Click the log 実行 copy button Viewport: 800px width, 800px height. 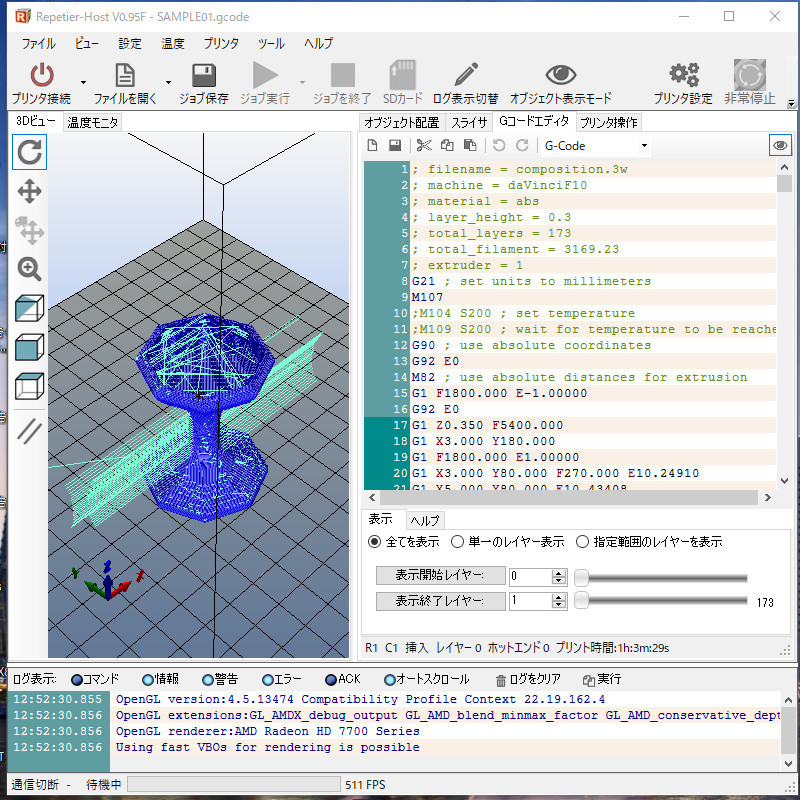pos(602,680)
